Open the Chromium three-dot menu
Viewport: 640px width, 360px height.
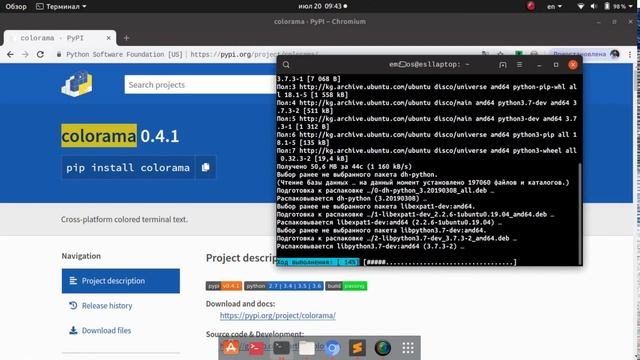pos(630,54)
